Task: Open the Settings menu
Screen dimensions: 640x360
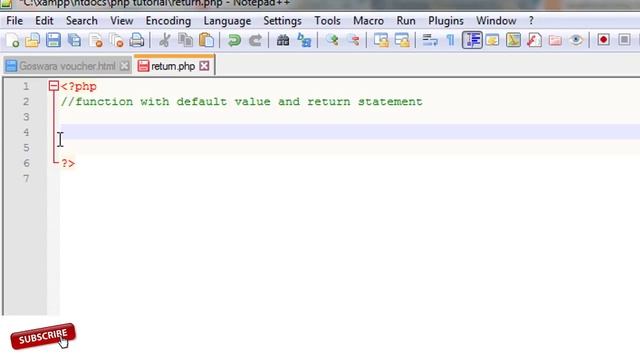Action: coord(282,21)
